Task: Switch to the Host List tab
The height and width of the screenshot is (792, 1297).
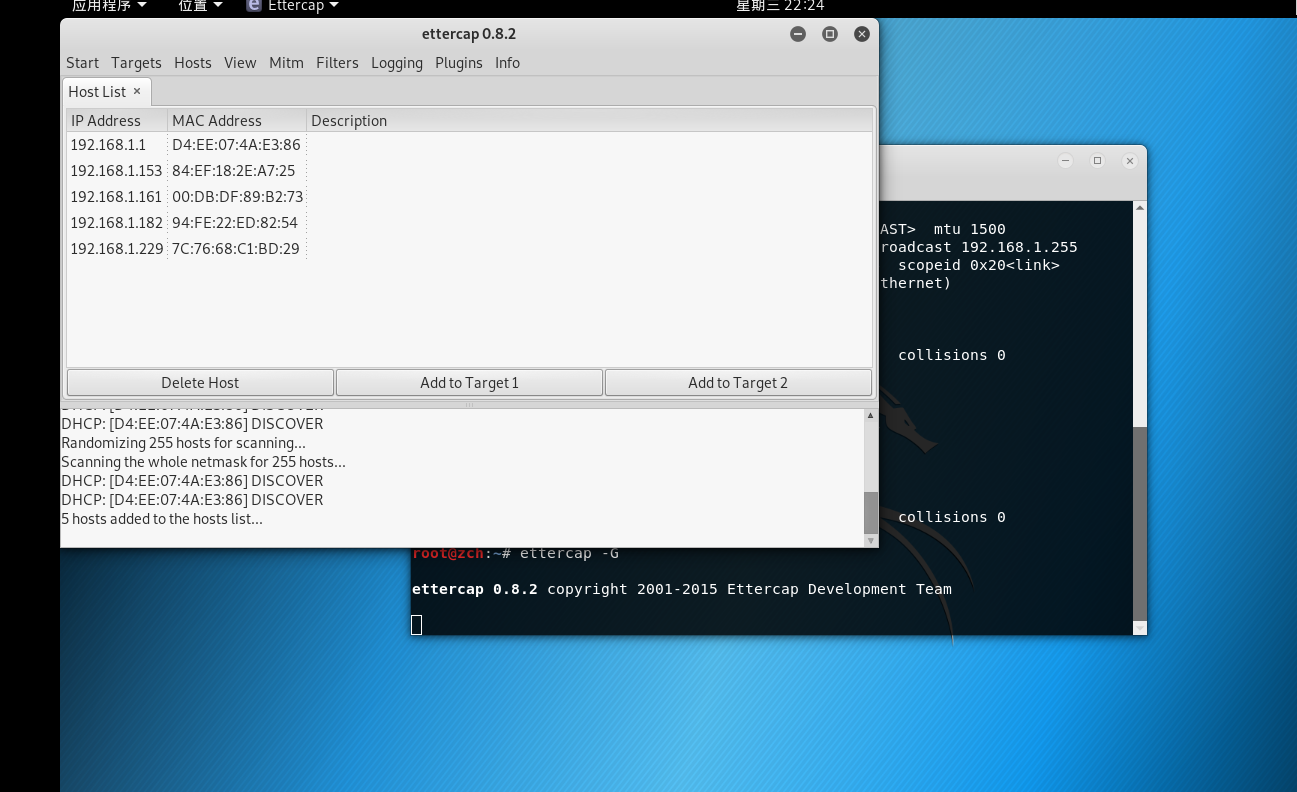Action: tap(97, 91)
